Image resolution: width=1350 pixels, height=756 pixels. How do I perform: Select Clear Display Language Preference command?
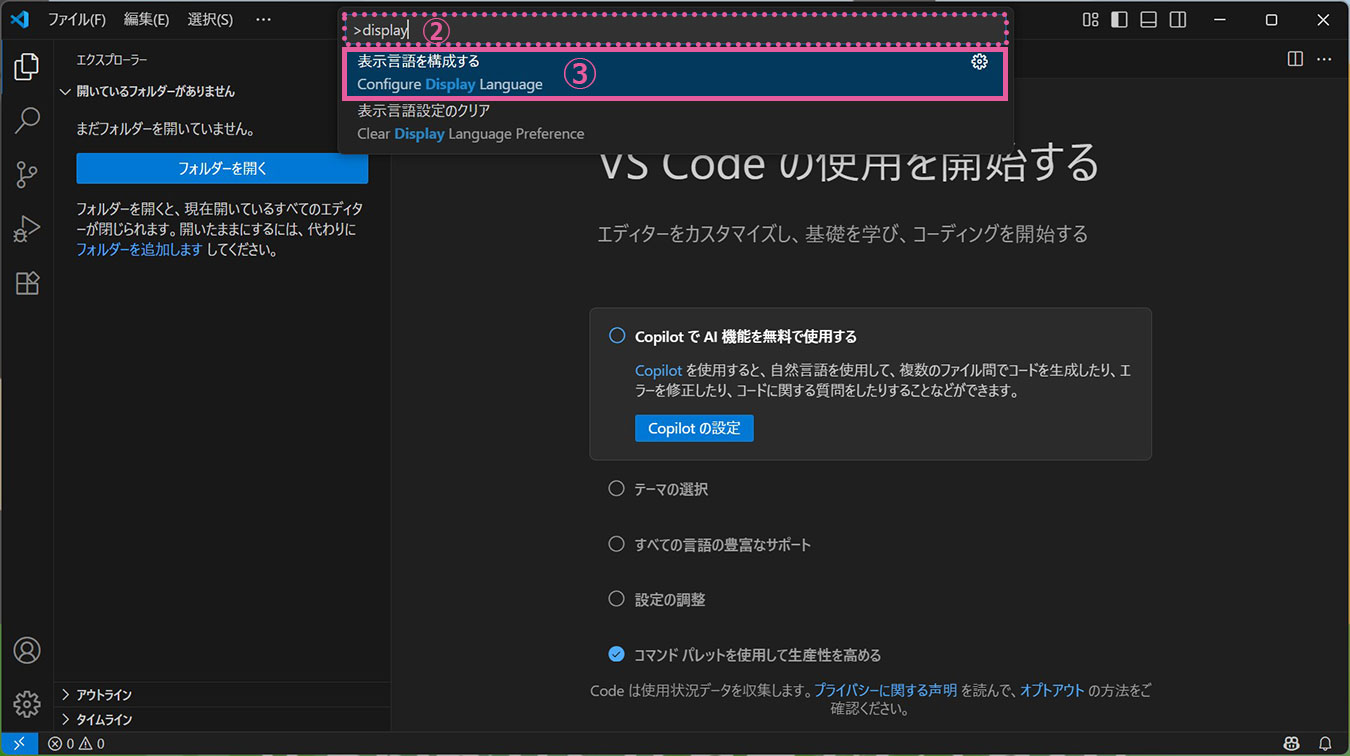tap(675, 122)
